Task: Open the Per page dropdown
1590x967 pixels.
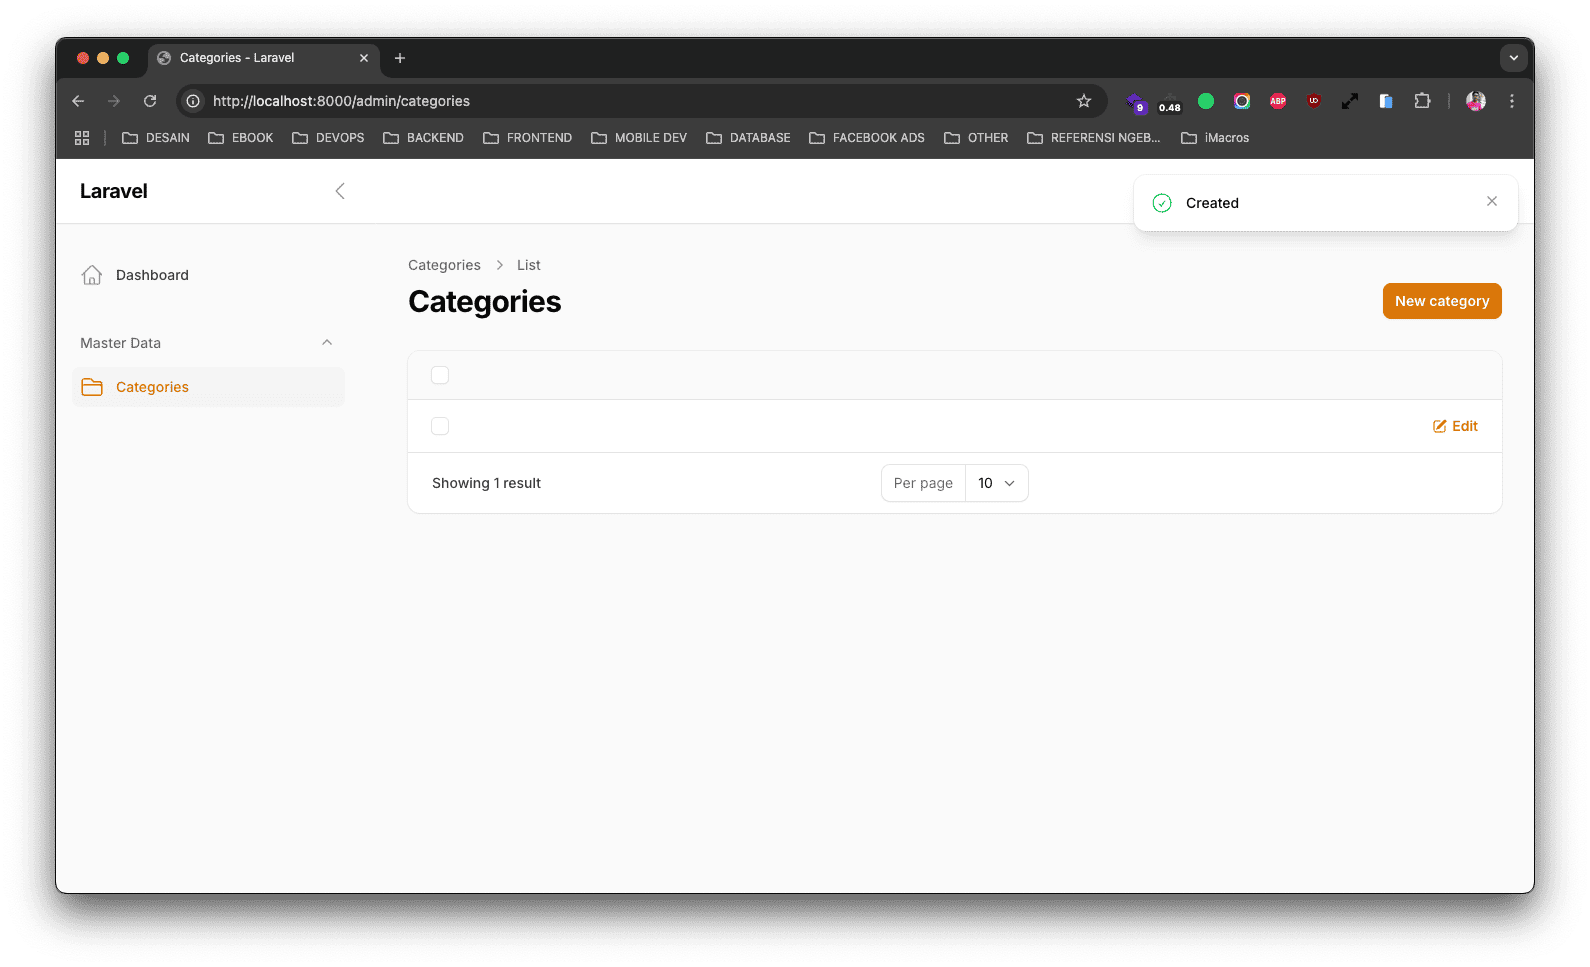Action: coord(996,483)
